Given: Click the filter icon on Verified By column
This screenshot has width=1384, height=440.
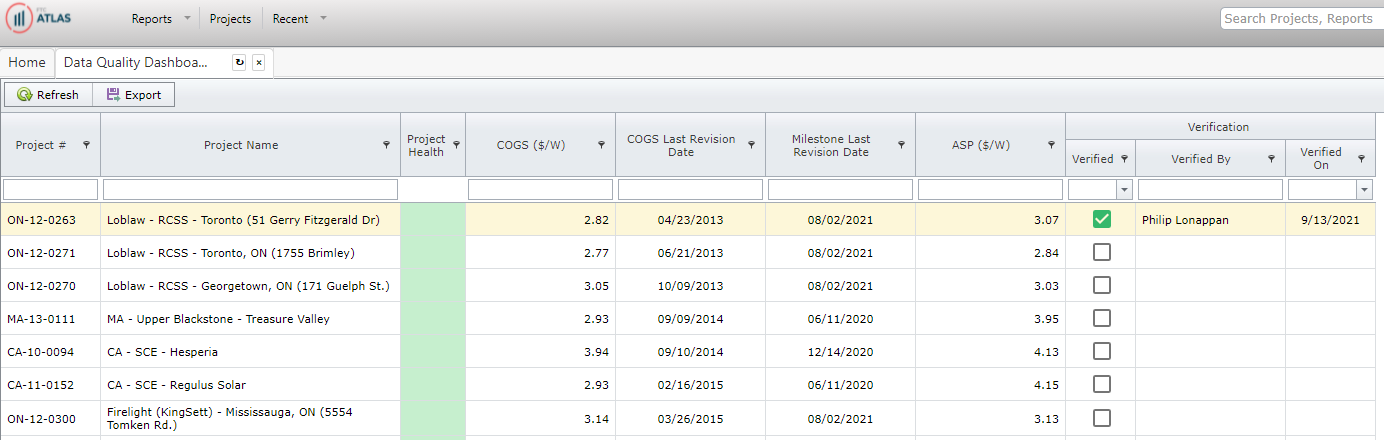Looking at the screenshot, I should [1271, 158].
